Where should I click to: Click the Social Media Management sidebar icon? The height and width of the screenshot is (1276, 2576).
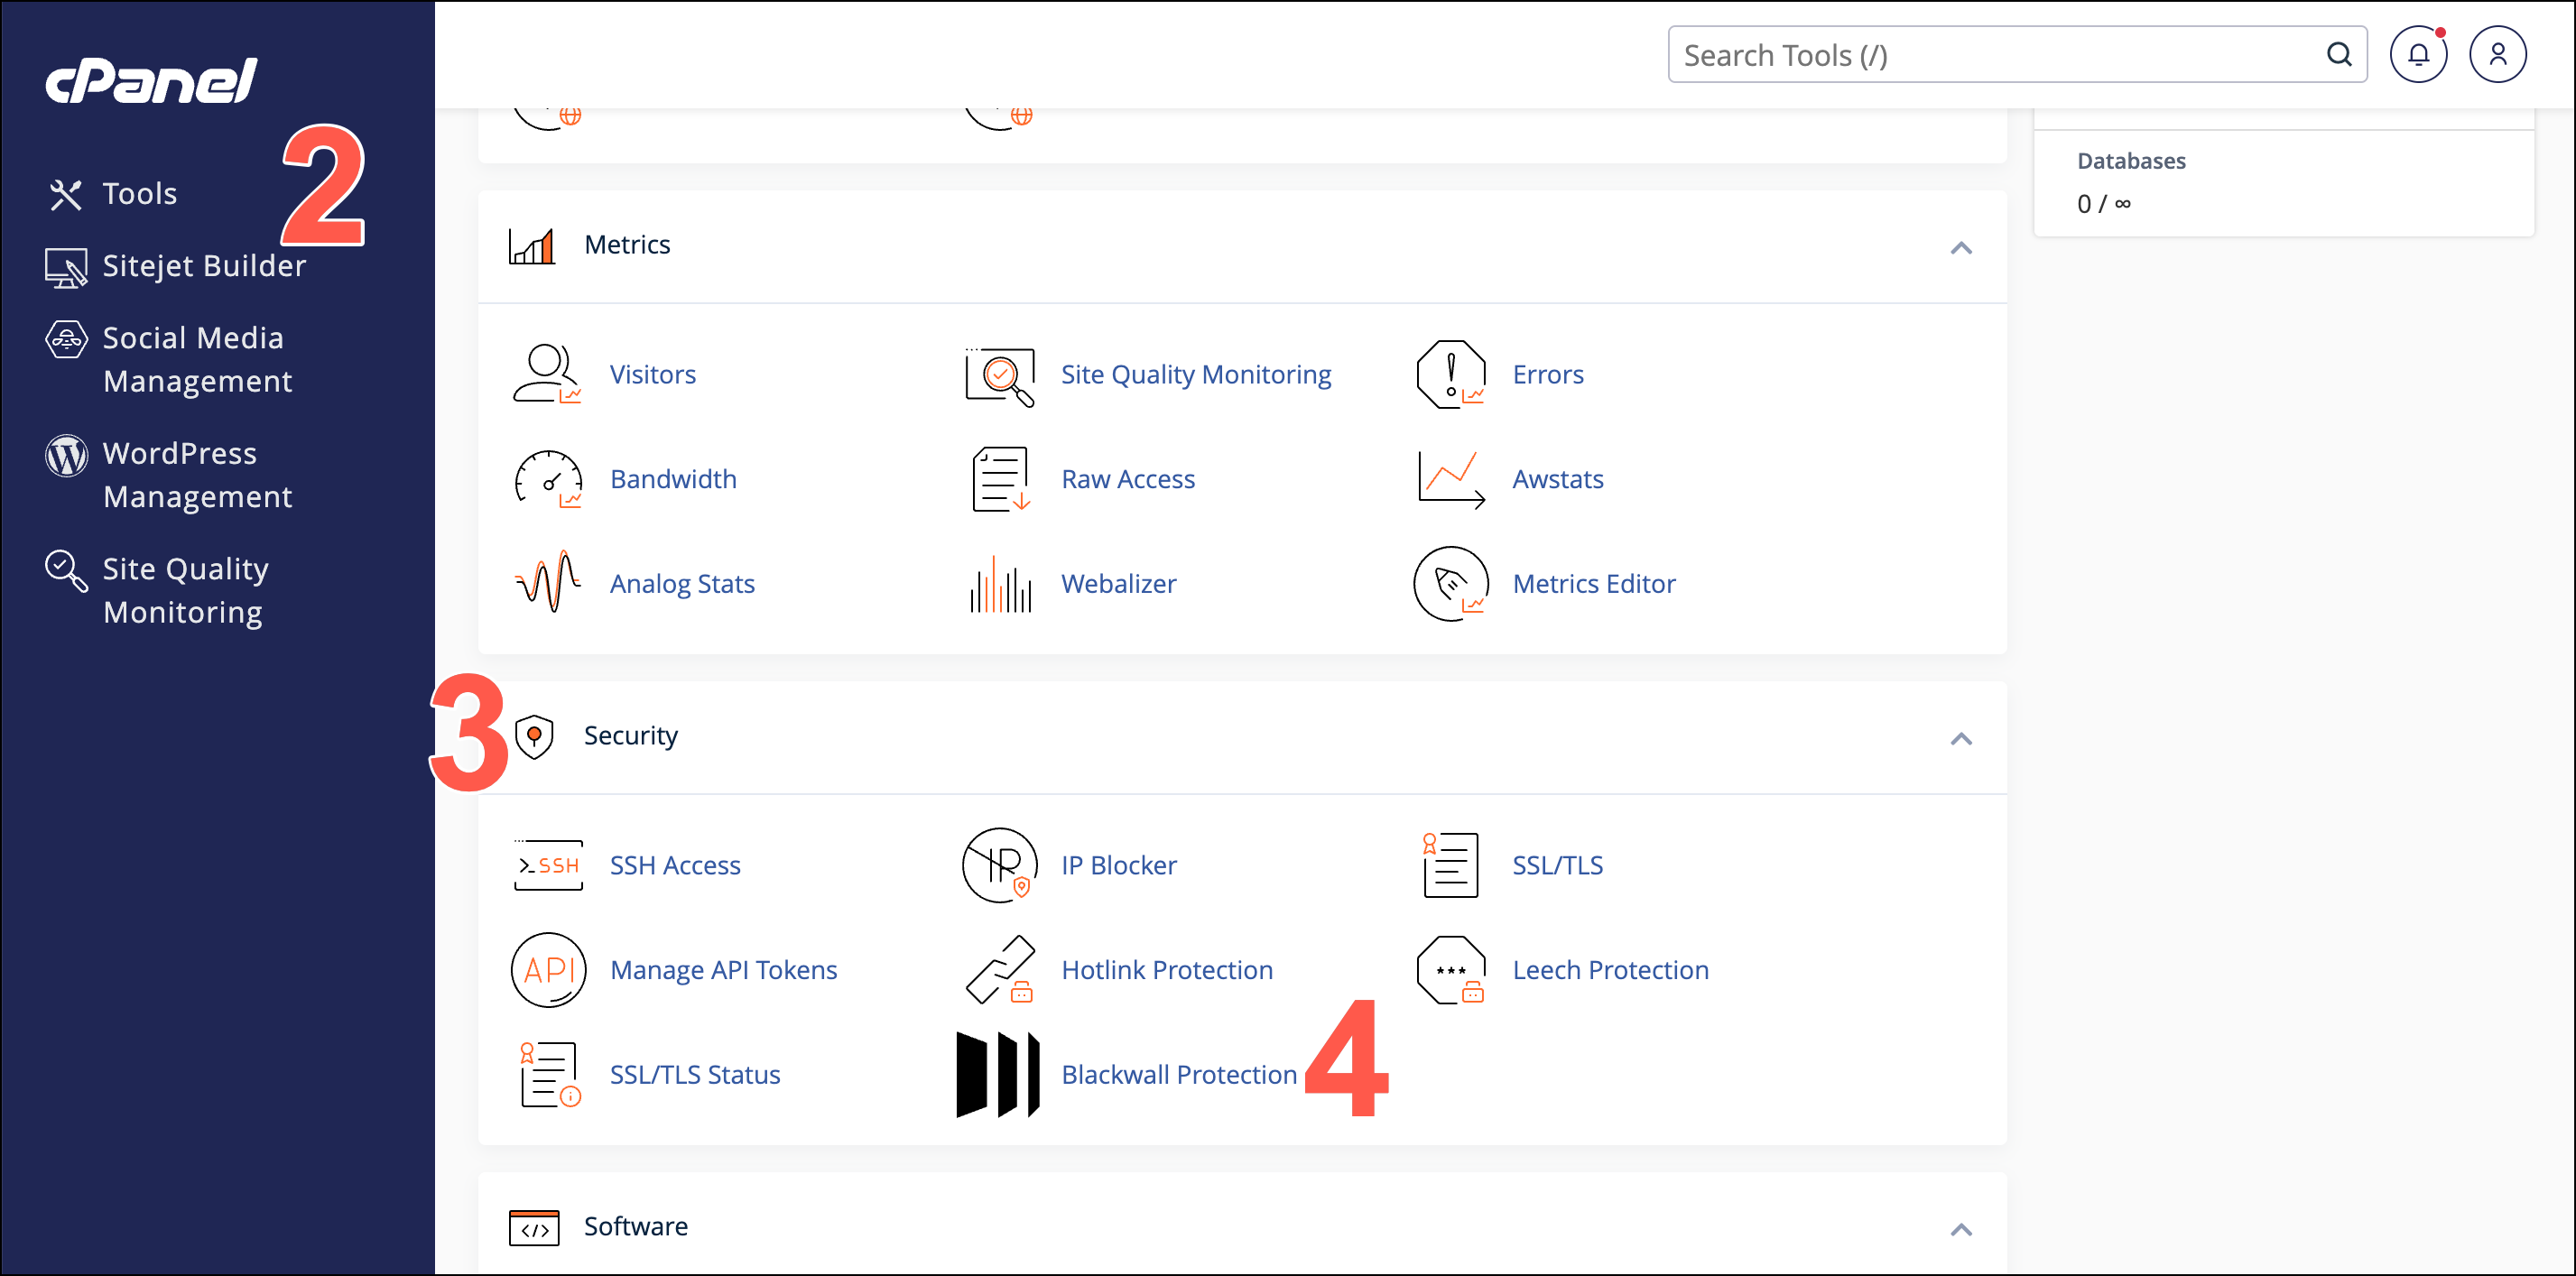tap(66, 340)
